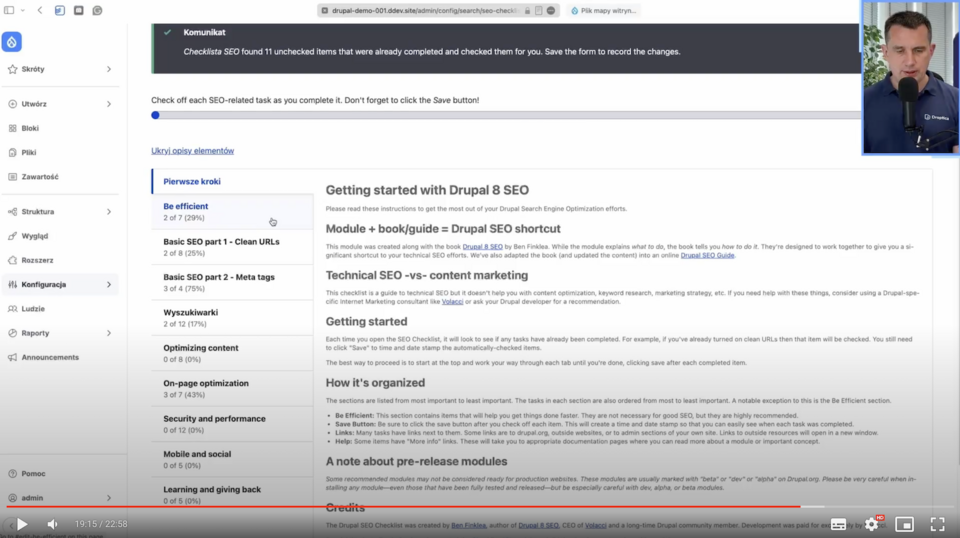Open the Zawartość menu item
The image size is (960, 538).
point(40,177)
